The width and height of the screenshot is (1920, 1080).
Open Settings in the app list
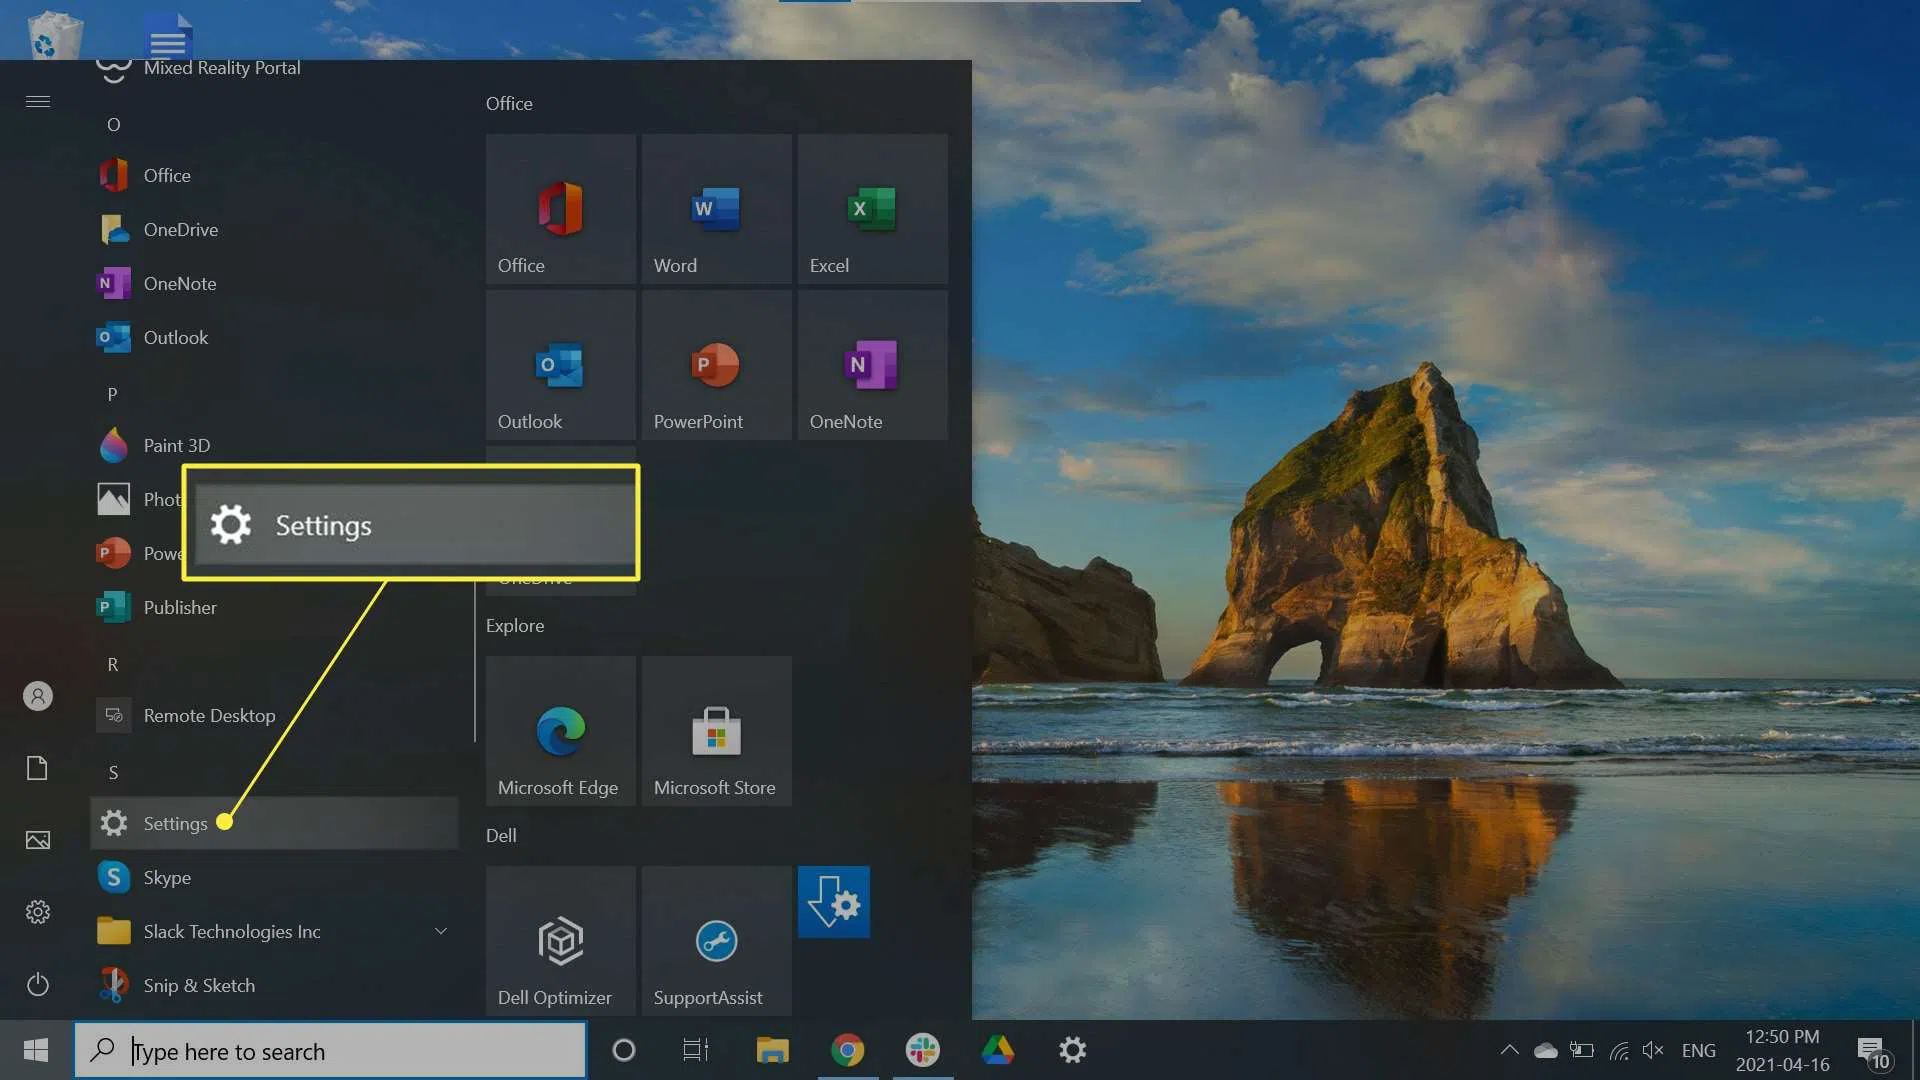point(175,823)
